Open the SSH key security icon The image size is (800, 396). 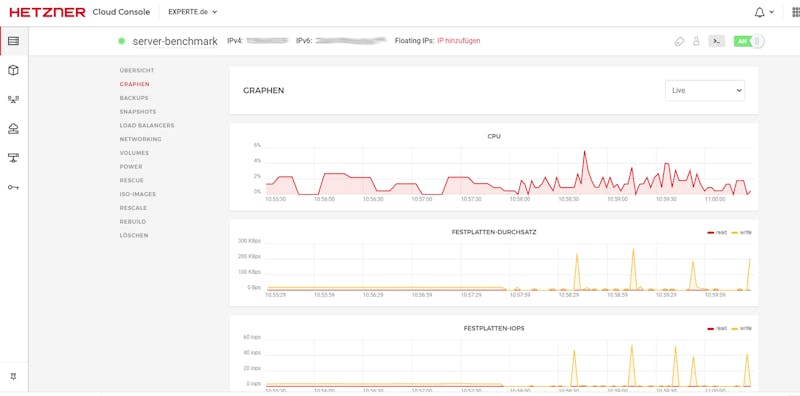(14, 187)
